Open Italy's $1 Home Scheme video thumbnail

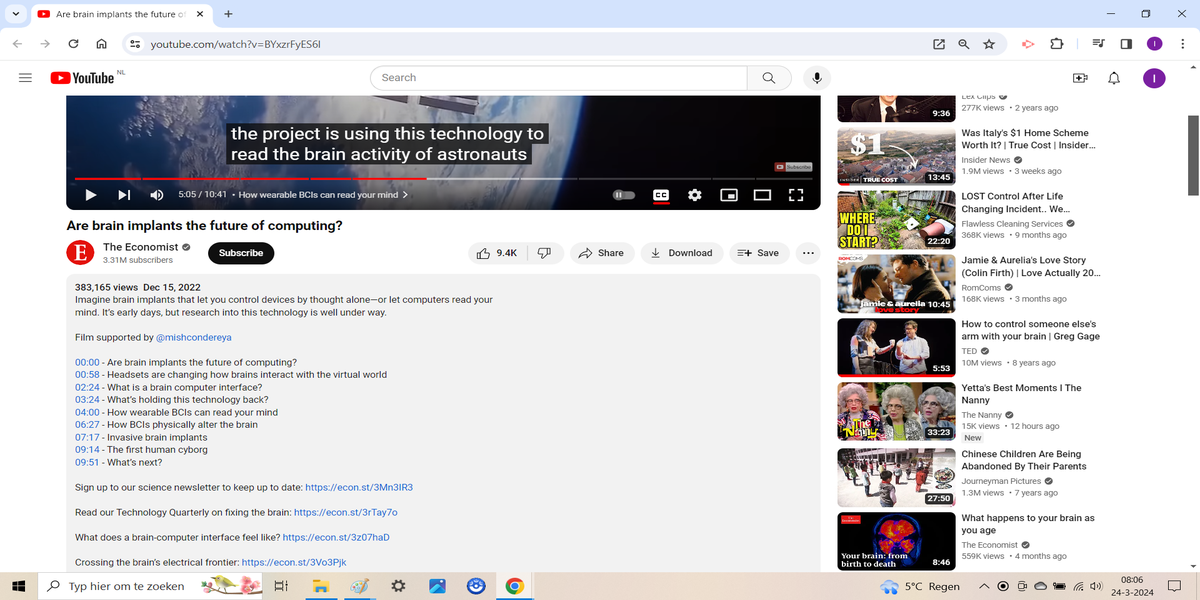(895, 156)
